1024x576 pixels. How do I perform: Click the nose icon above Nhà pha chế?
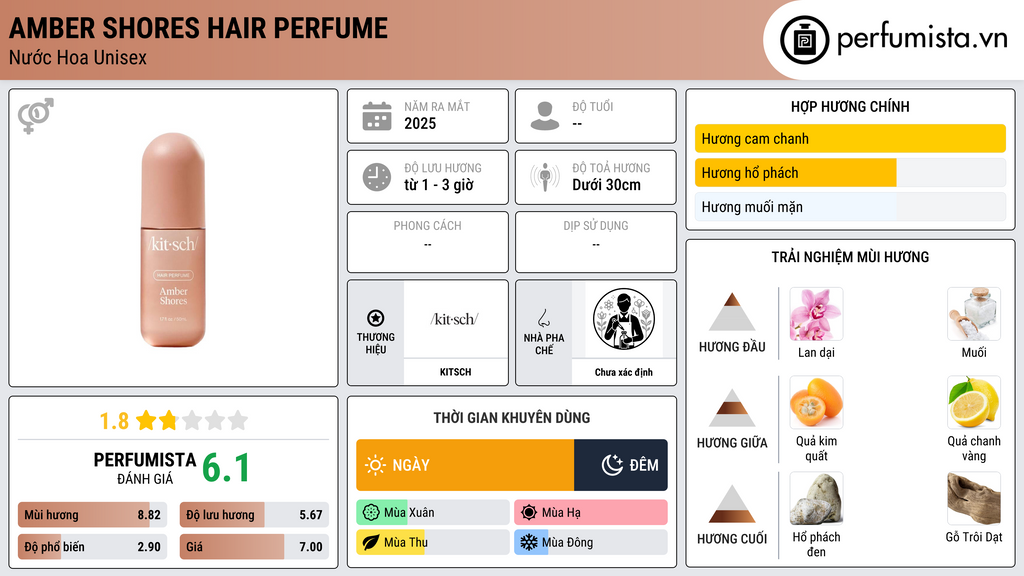pyautogui.click(x=543, y=318)
